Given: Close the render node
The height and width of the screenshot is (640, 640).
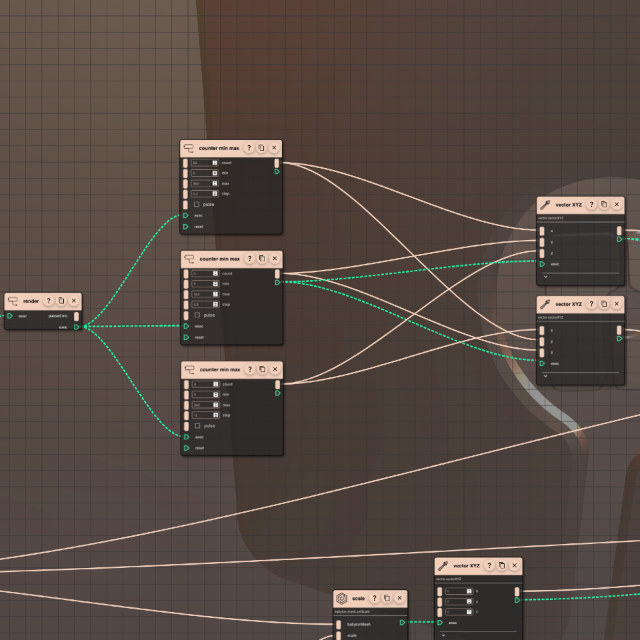Looking at the screenshot, I should [74, 301].
